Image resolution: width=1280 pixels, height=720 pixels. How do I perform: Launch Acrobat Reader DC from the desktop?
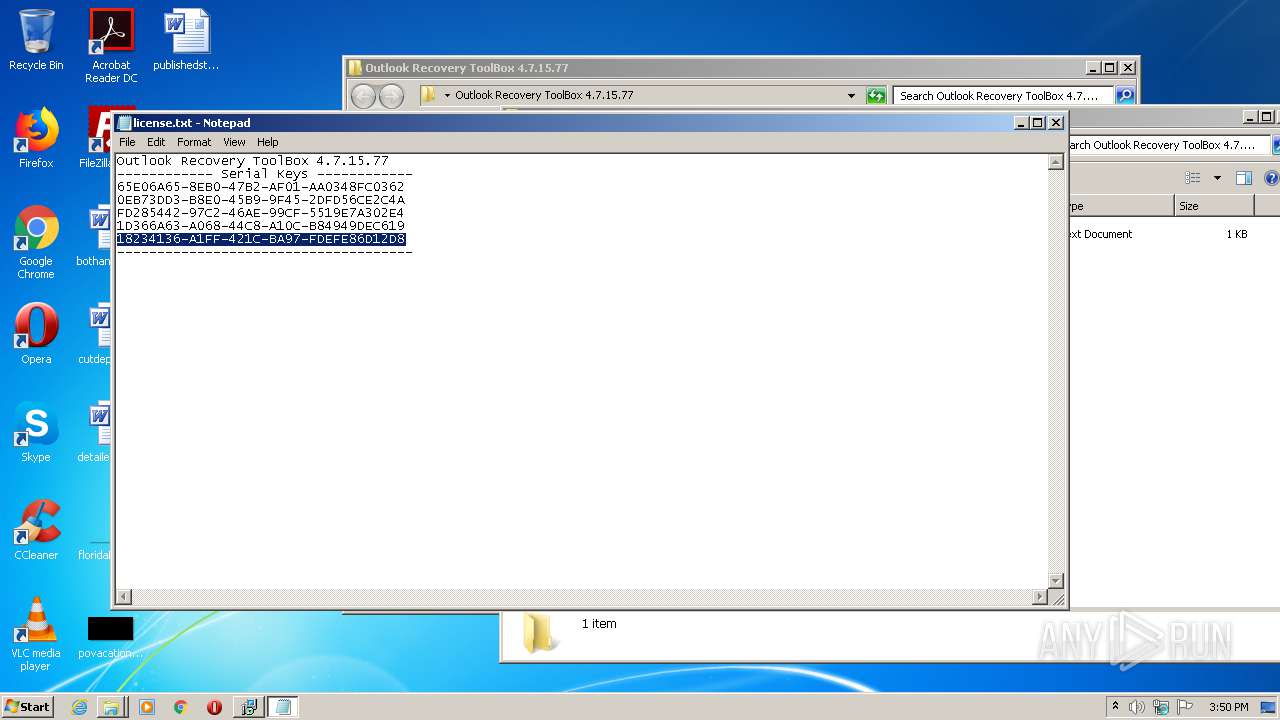111,46
